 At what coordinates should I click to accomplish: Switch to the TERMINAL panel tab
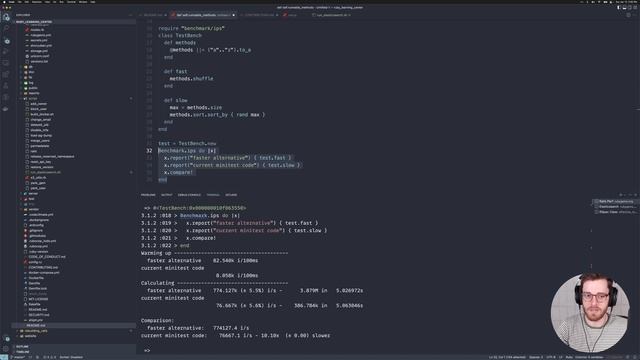213,195
